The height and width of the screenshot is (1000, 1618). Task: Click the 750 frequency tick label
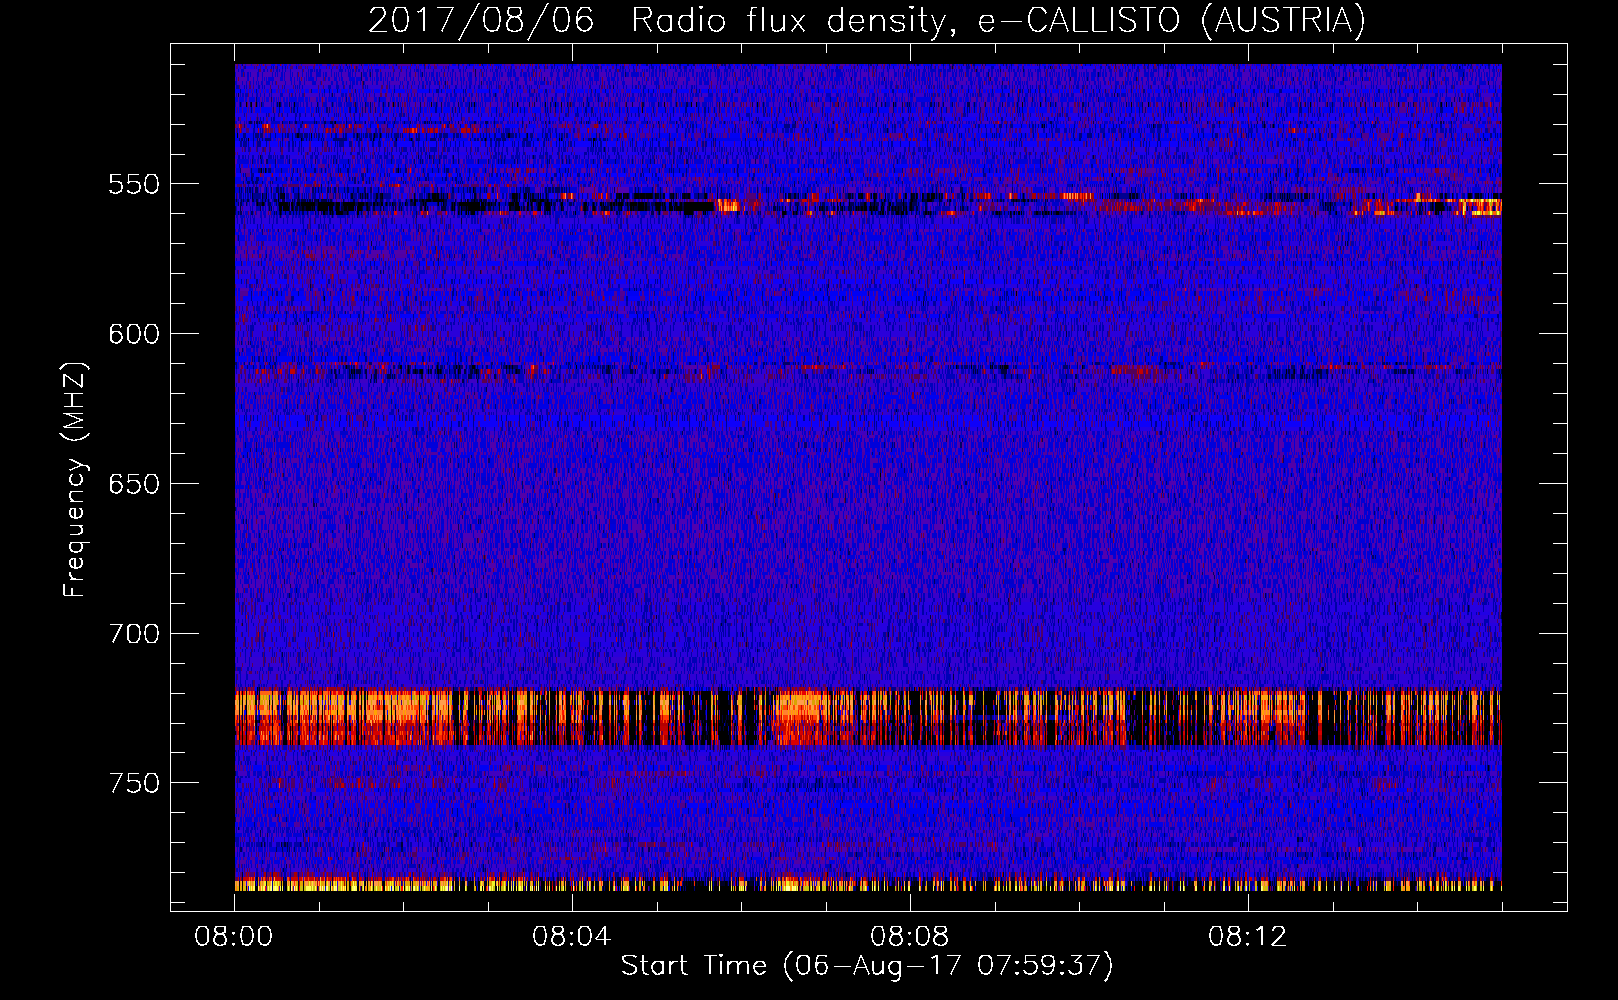click(x=134, y=783)
